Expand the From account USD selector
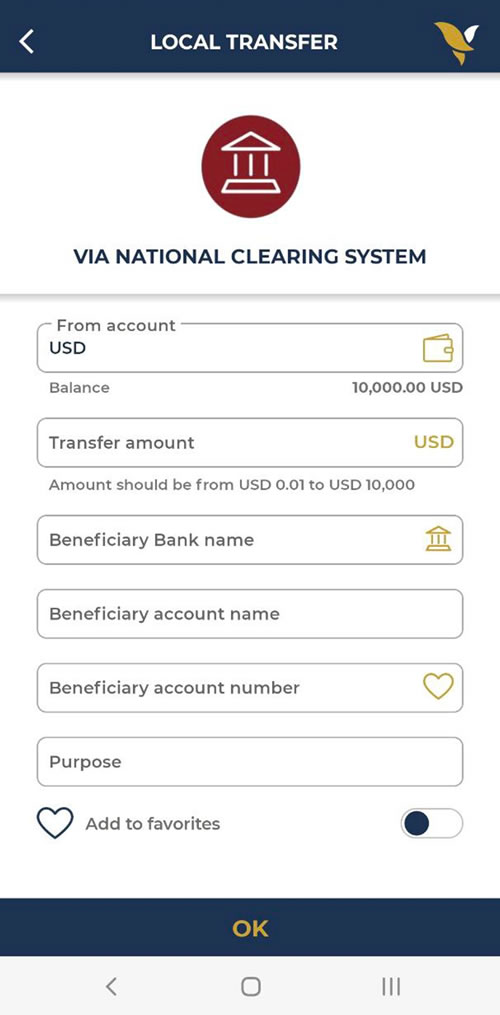 [250, 348]
